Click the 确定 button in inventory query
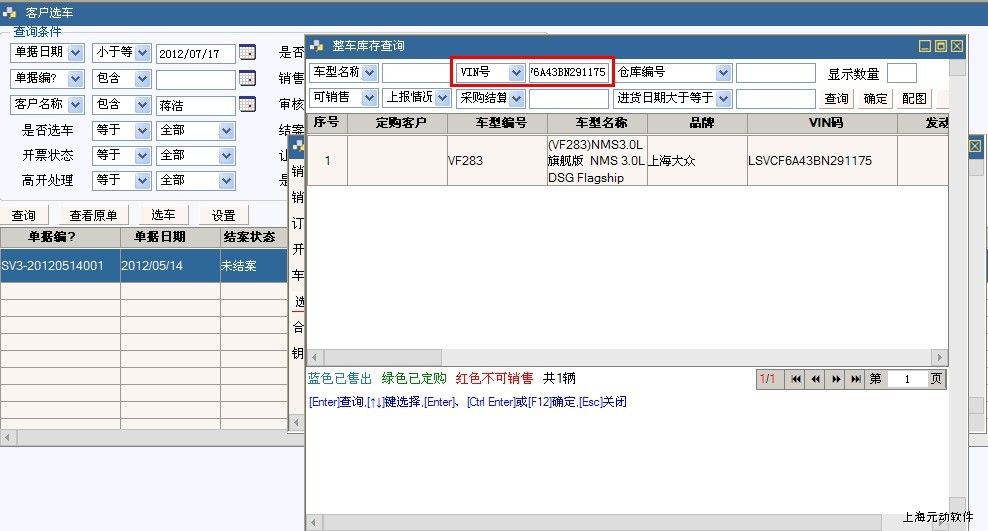The height and width of the screenshot is (531, 988). pyautogui.click(x=875, y=99)
